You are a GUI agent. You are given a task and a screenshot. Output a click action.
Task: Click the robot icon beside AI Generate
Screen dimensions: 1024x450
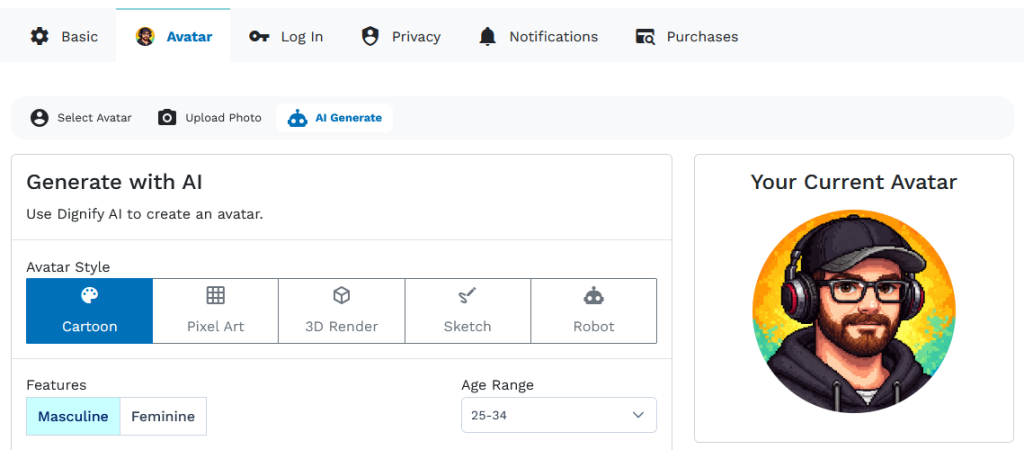tap(297, 118)
